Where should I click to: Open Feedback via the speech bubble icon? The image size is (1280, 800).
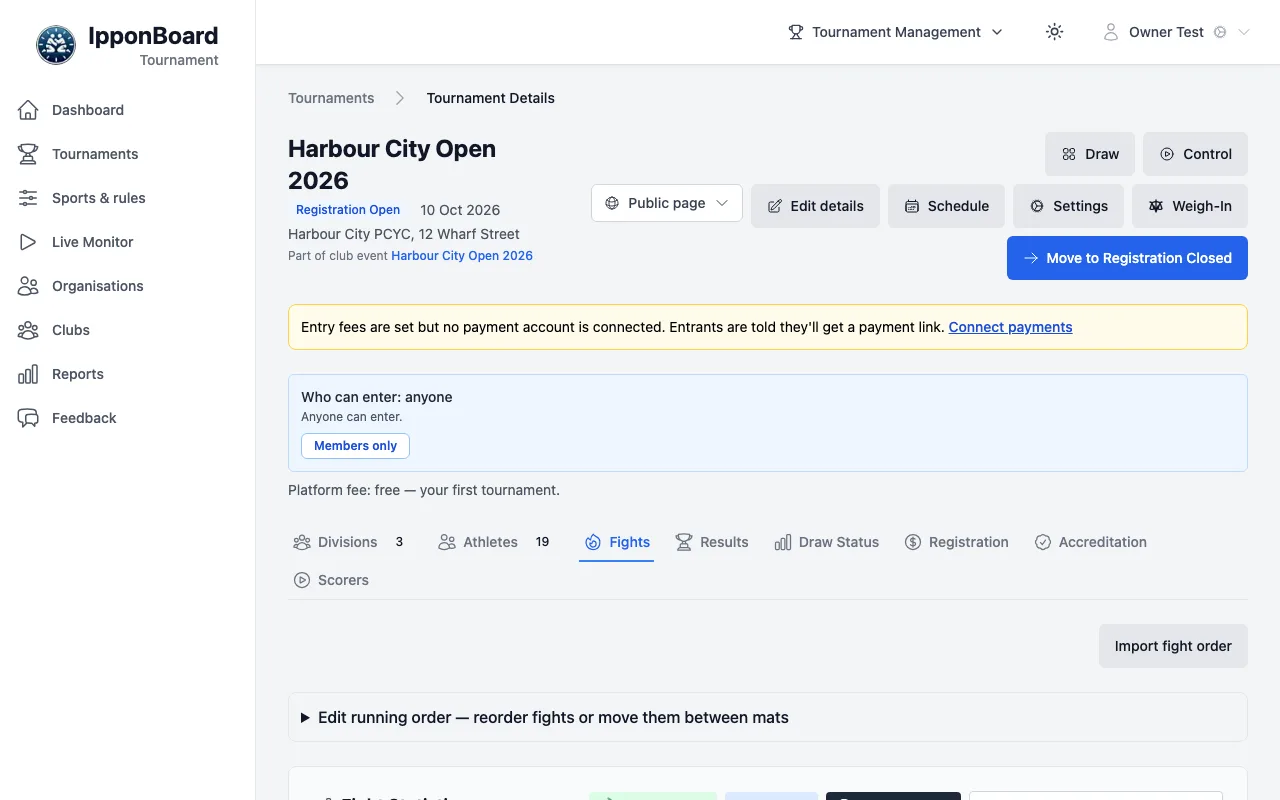pyautogui.click(x=28, y=418)
